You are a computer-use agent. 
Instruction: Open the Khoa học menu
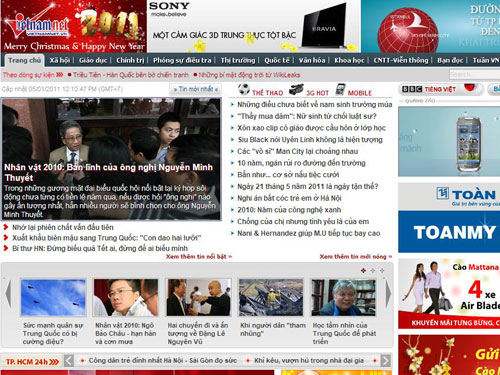349,60
